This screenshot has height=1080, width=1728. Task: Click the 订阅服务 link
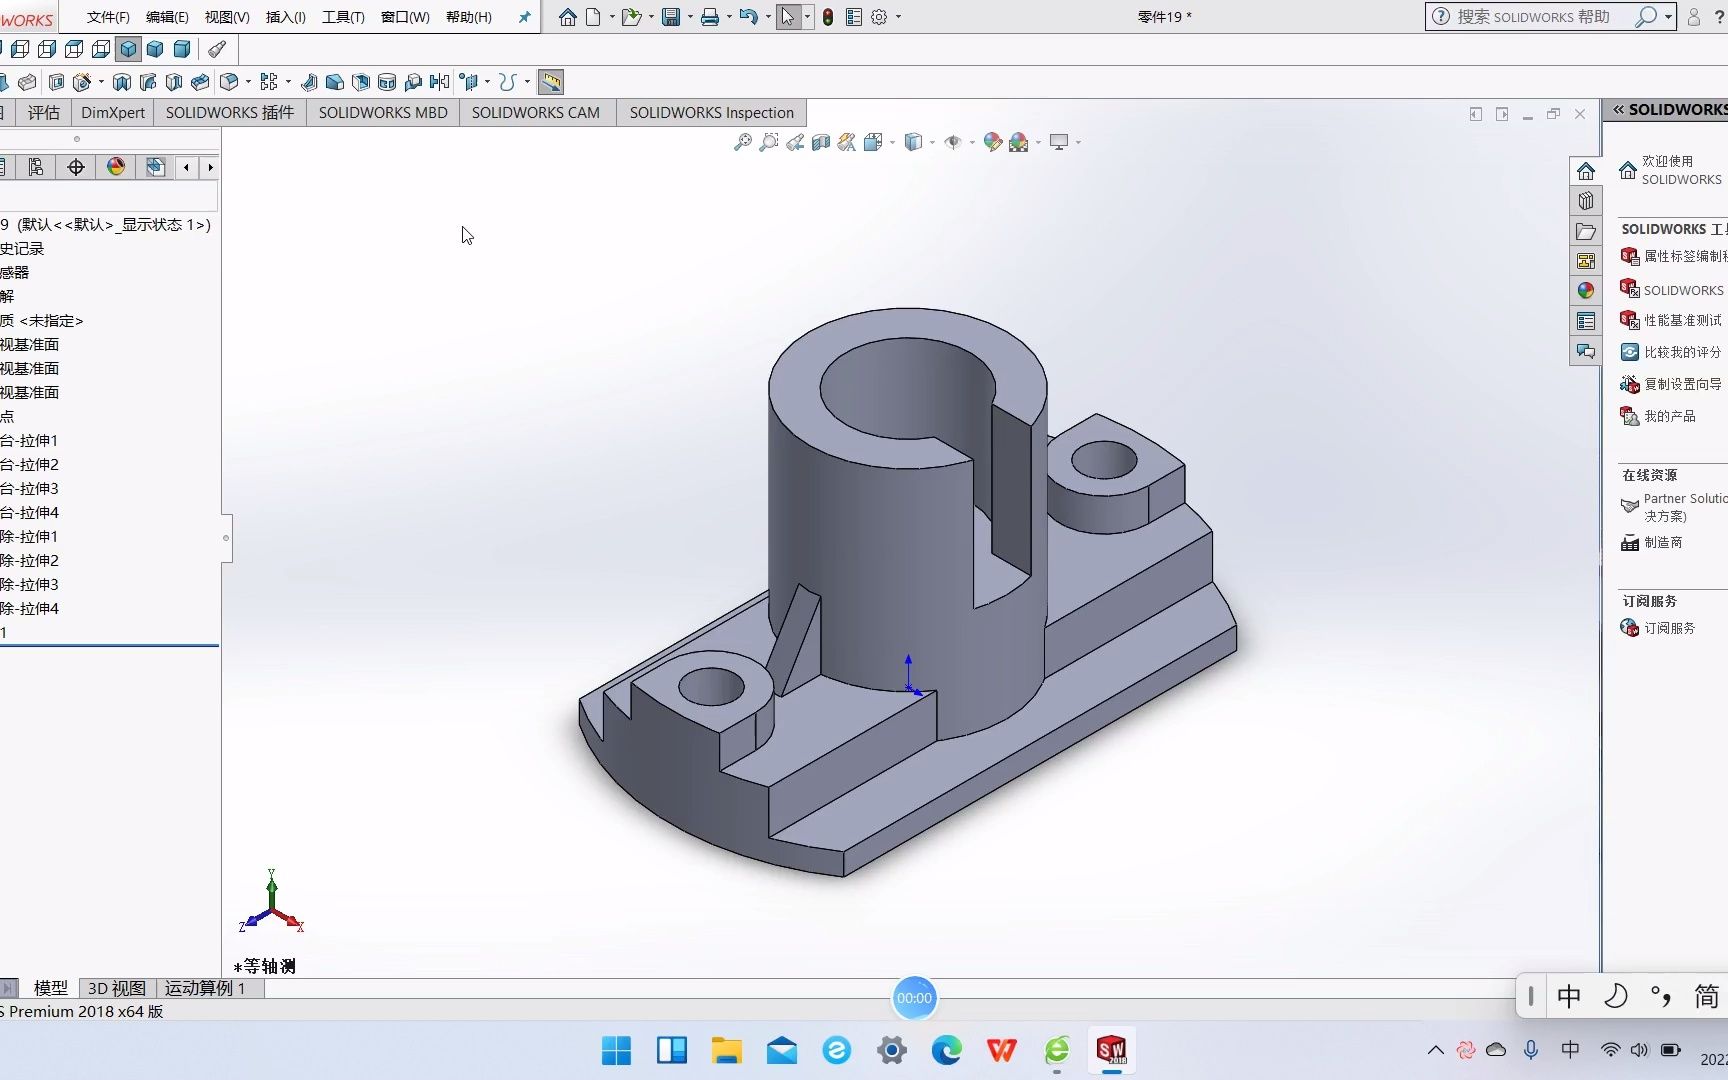1670,628
